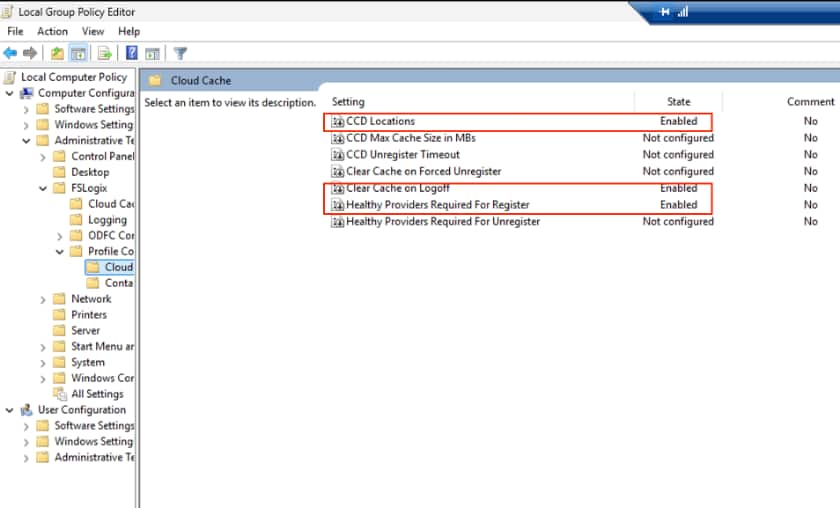The height and width of the screenshot is (508, 840).
Task: Click the All Settings node icon
Action: (59, 394)
